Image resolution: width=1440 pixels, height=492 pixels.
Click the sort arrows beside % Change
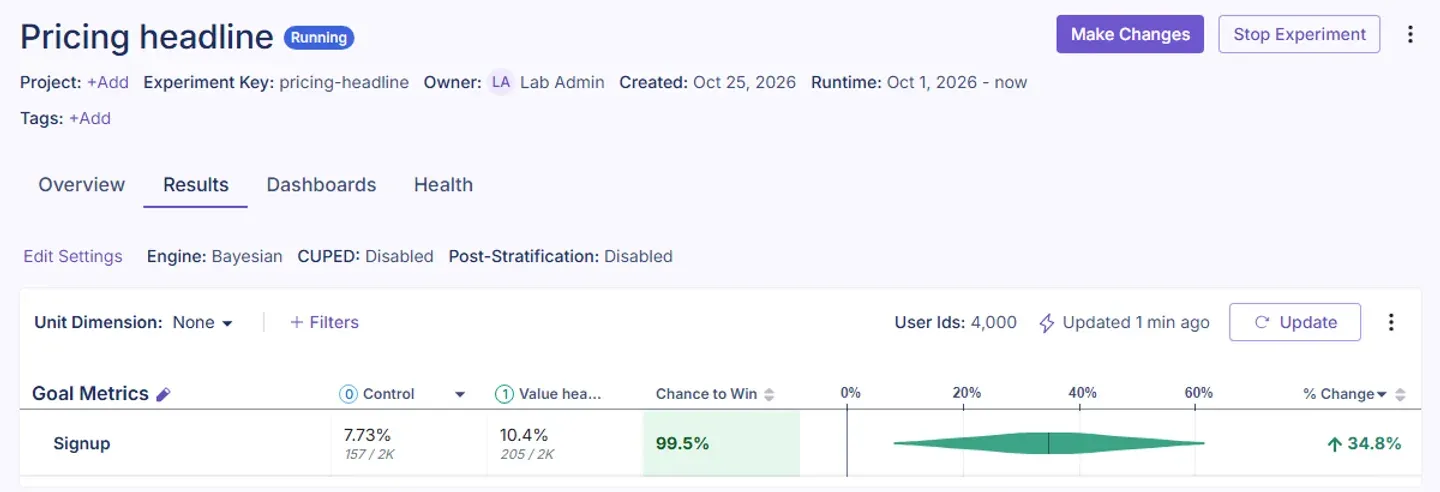click(1400, 394)
